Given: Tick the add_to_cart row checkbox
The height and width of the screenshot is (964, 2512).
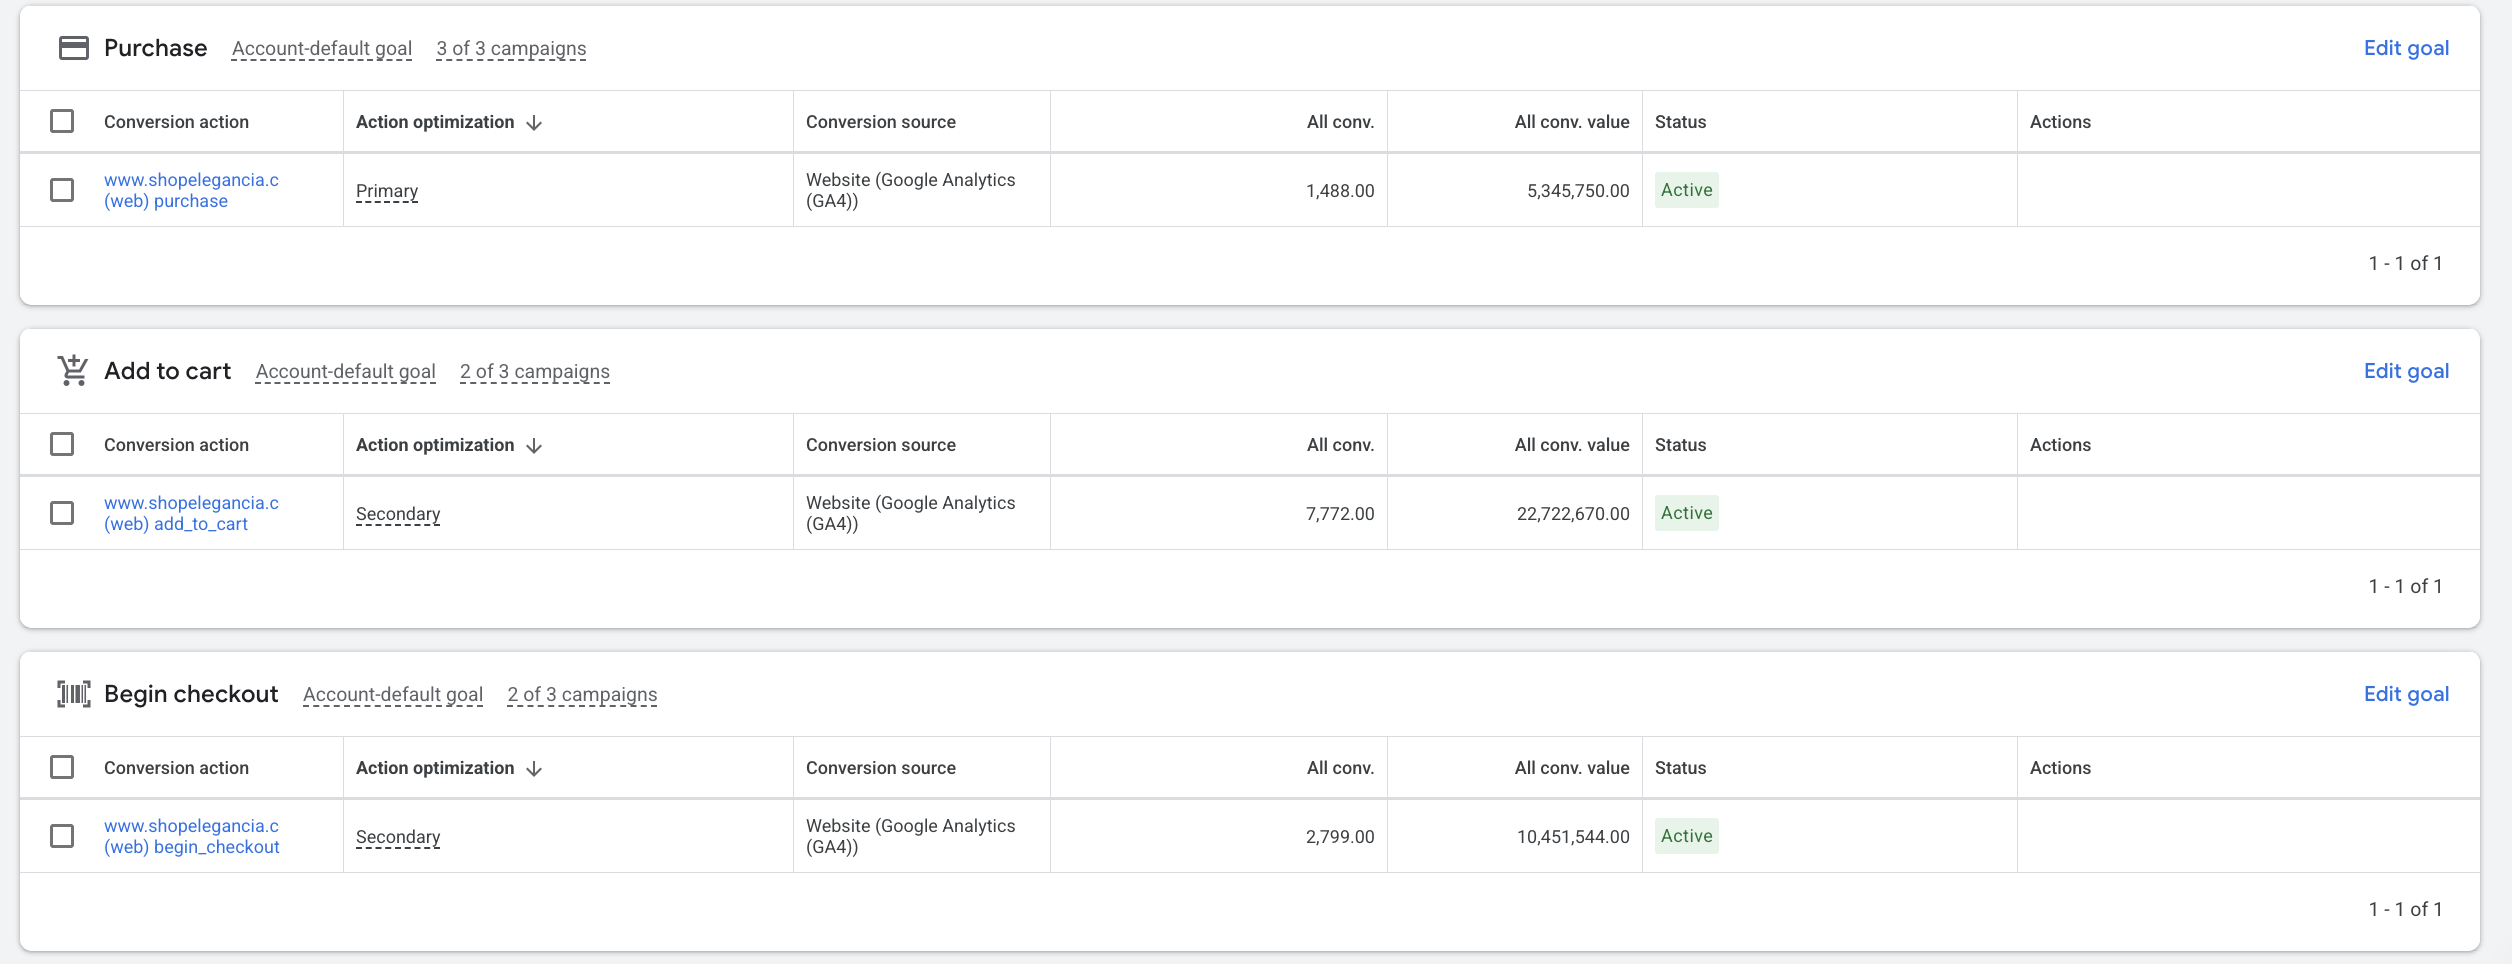Looking at the screenshot, I should pos(62,513).
